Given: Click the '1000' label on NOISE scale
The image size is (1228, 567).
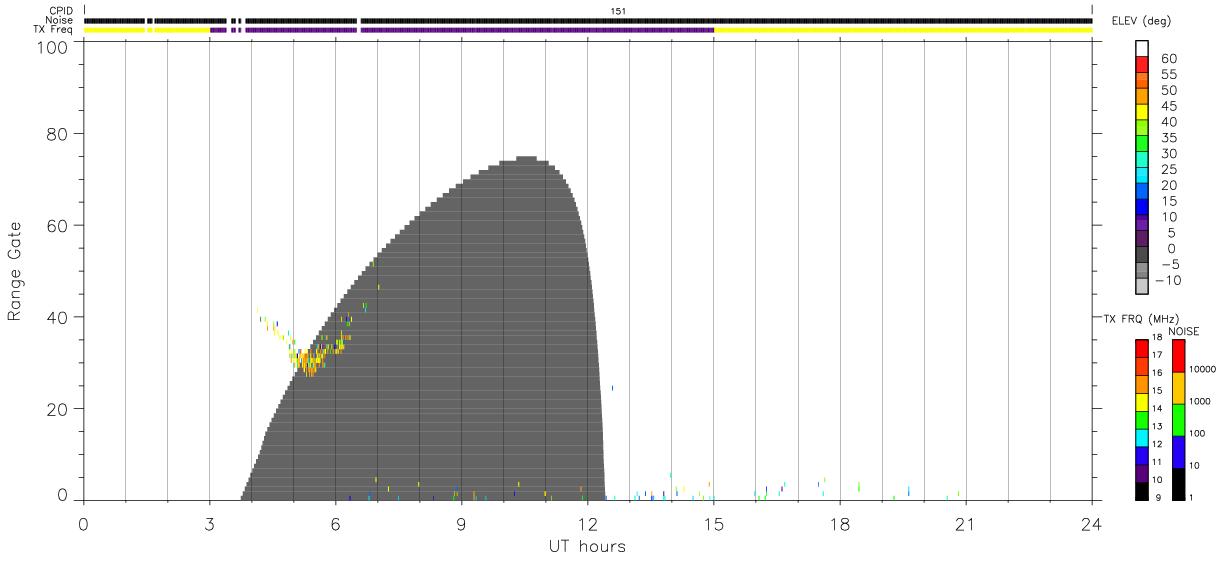Looking at the screenshot, I should coord(1201,401).
